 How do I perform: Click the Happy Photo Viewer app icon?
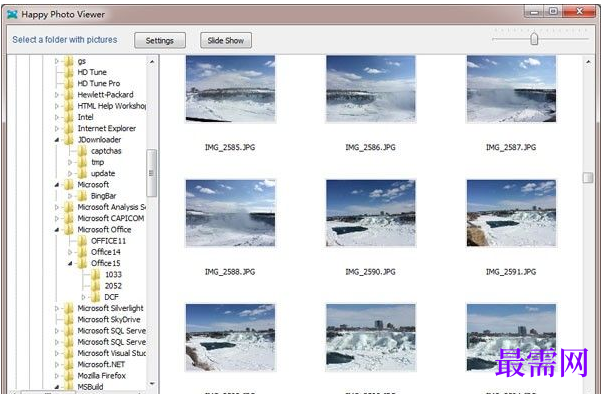pyautogui.click(x=12, y=14)
